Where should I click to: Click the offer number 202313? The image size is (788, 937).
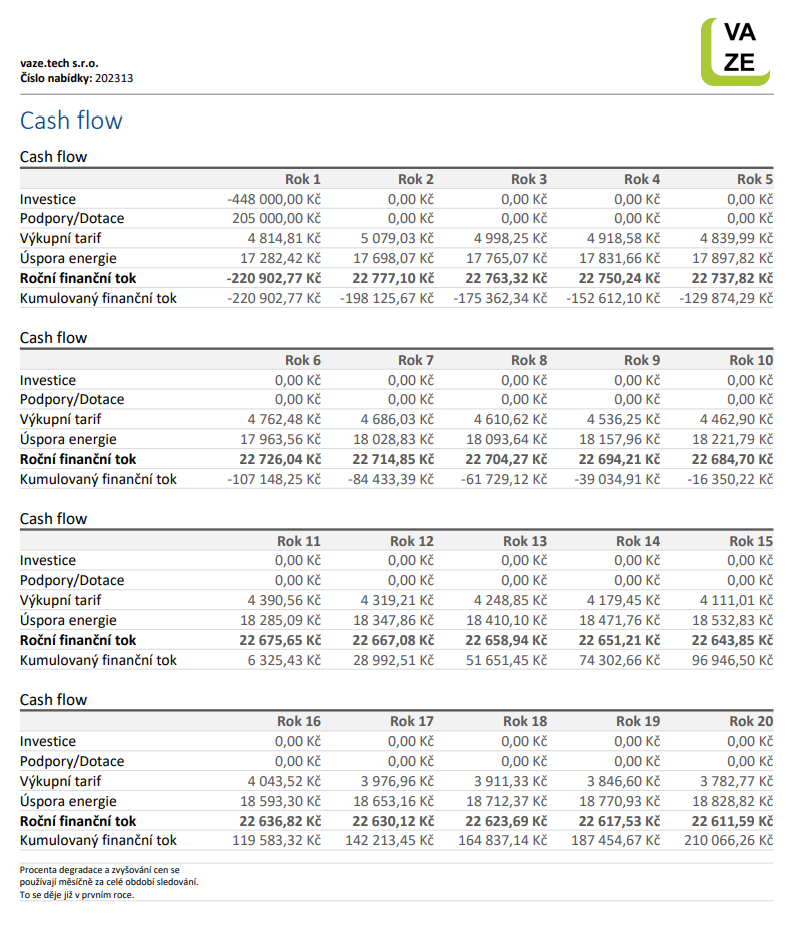pyautogui.click(x=114, y=77)
